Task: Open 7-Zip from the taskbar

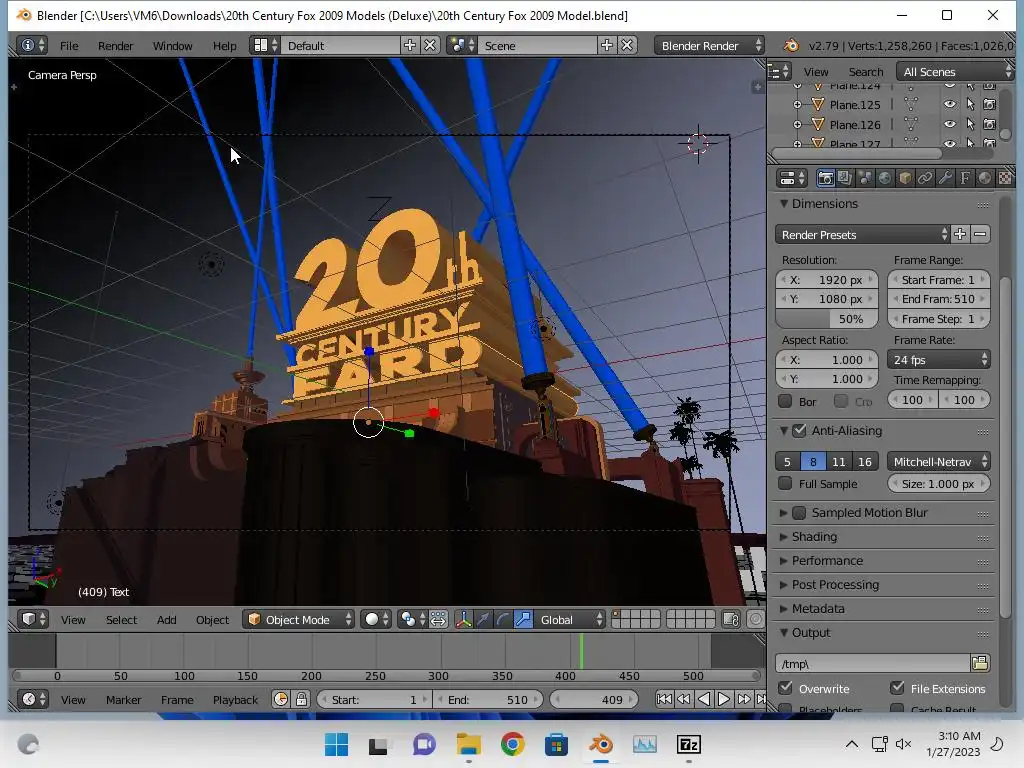Action: point(689,744)
